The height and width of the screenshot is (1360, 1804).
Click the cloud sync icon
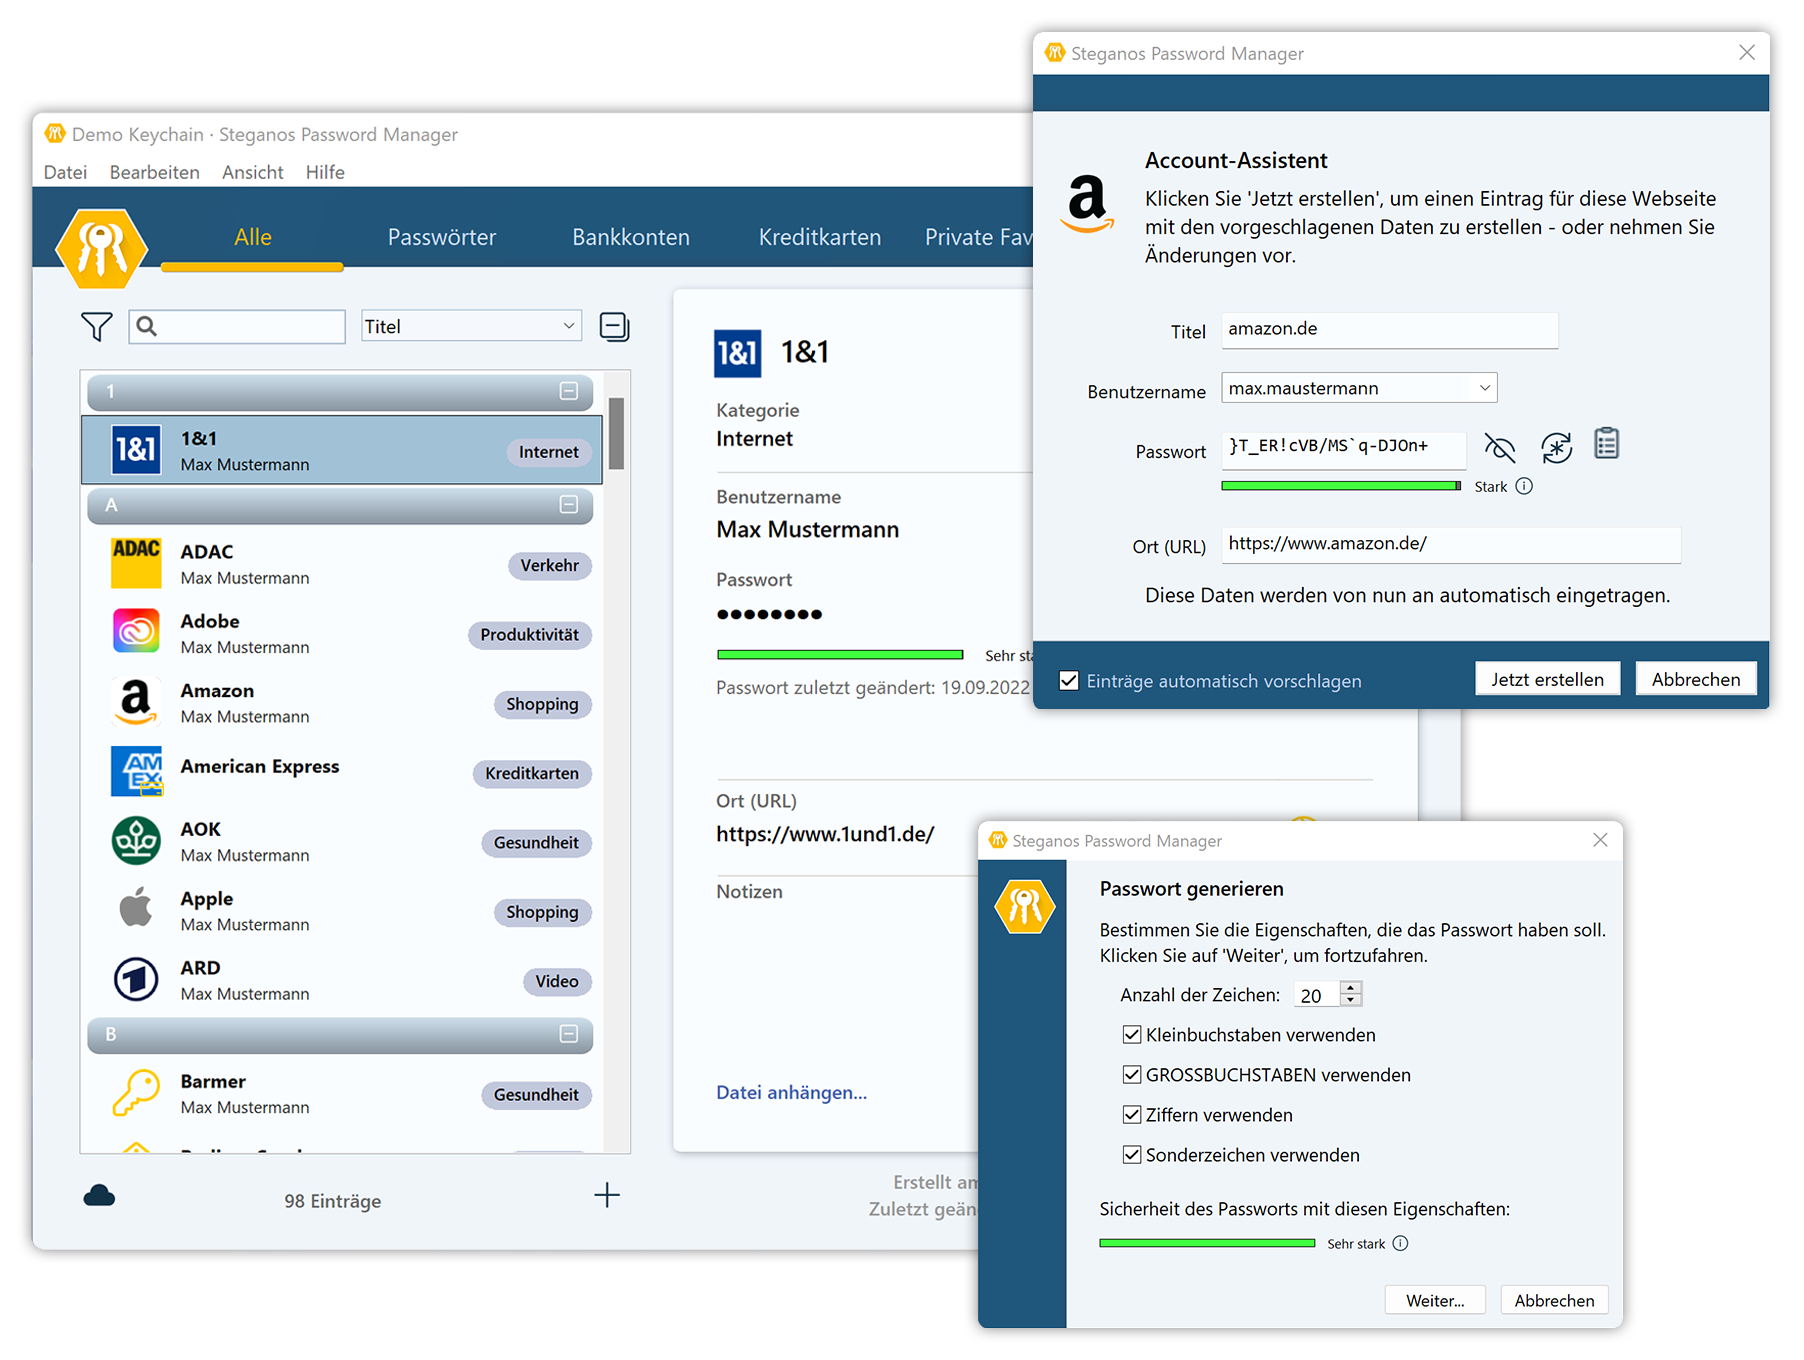point(99,1196)
